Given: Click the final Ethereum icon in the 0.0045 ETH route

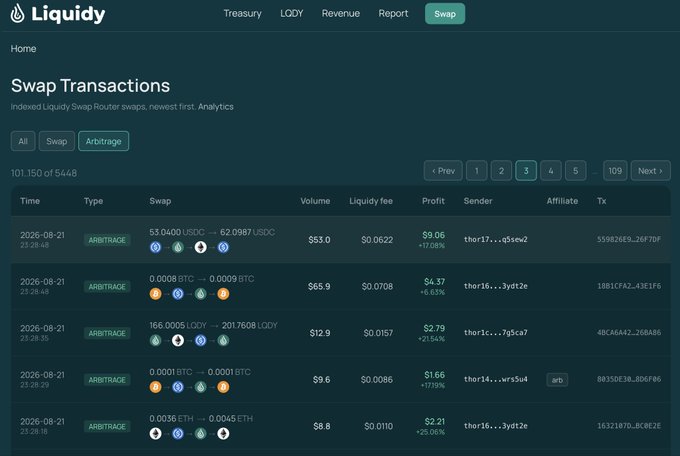Looking at the screenshot, I should click(x=223, y=433).
